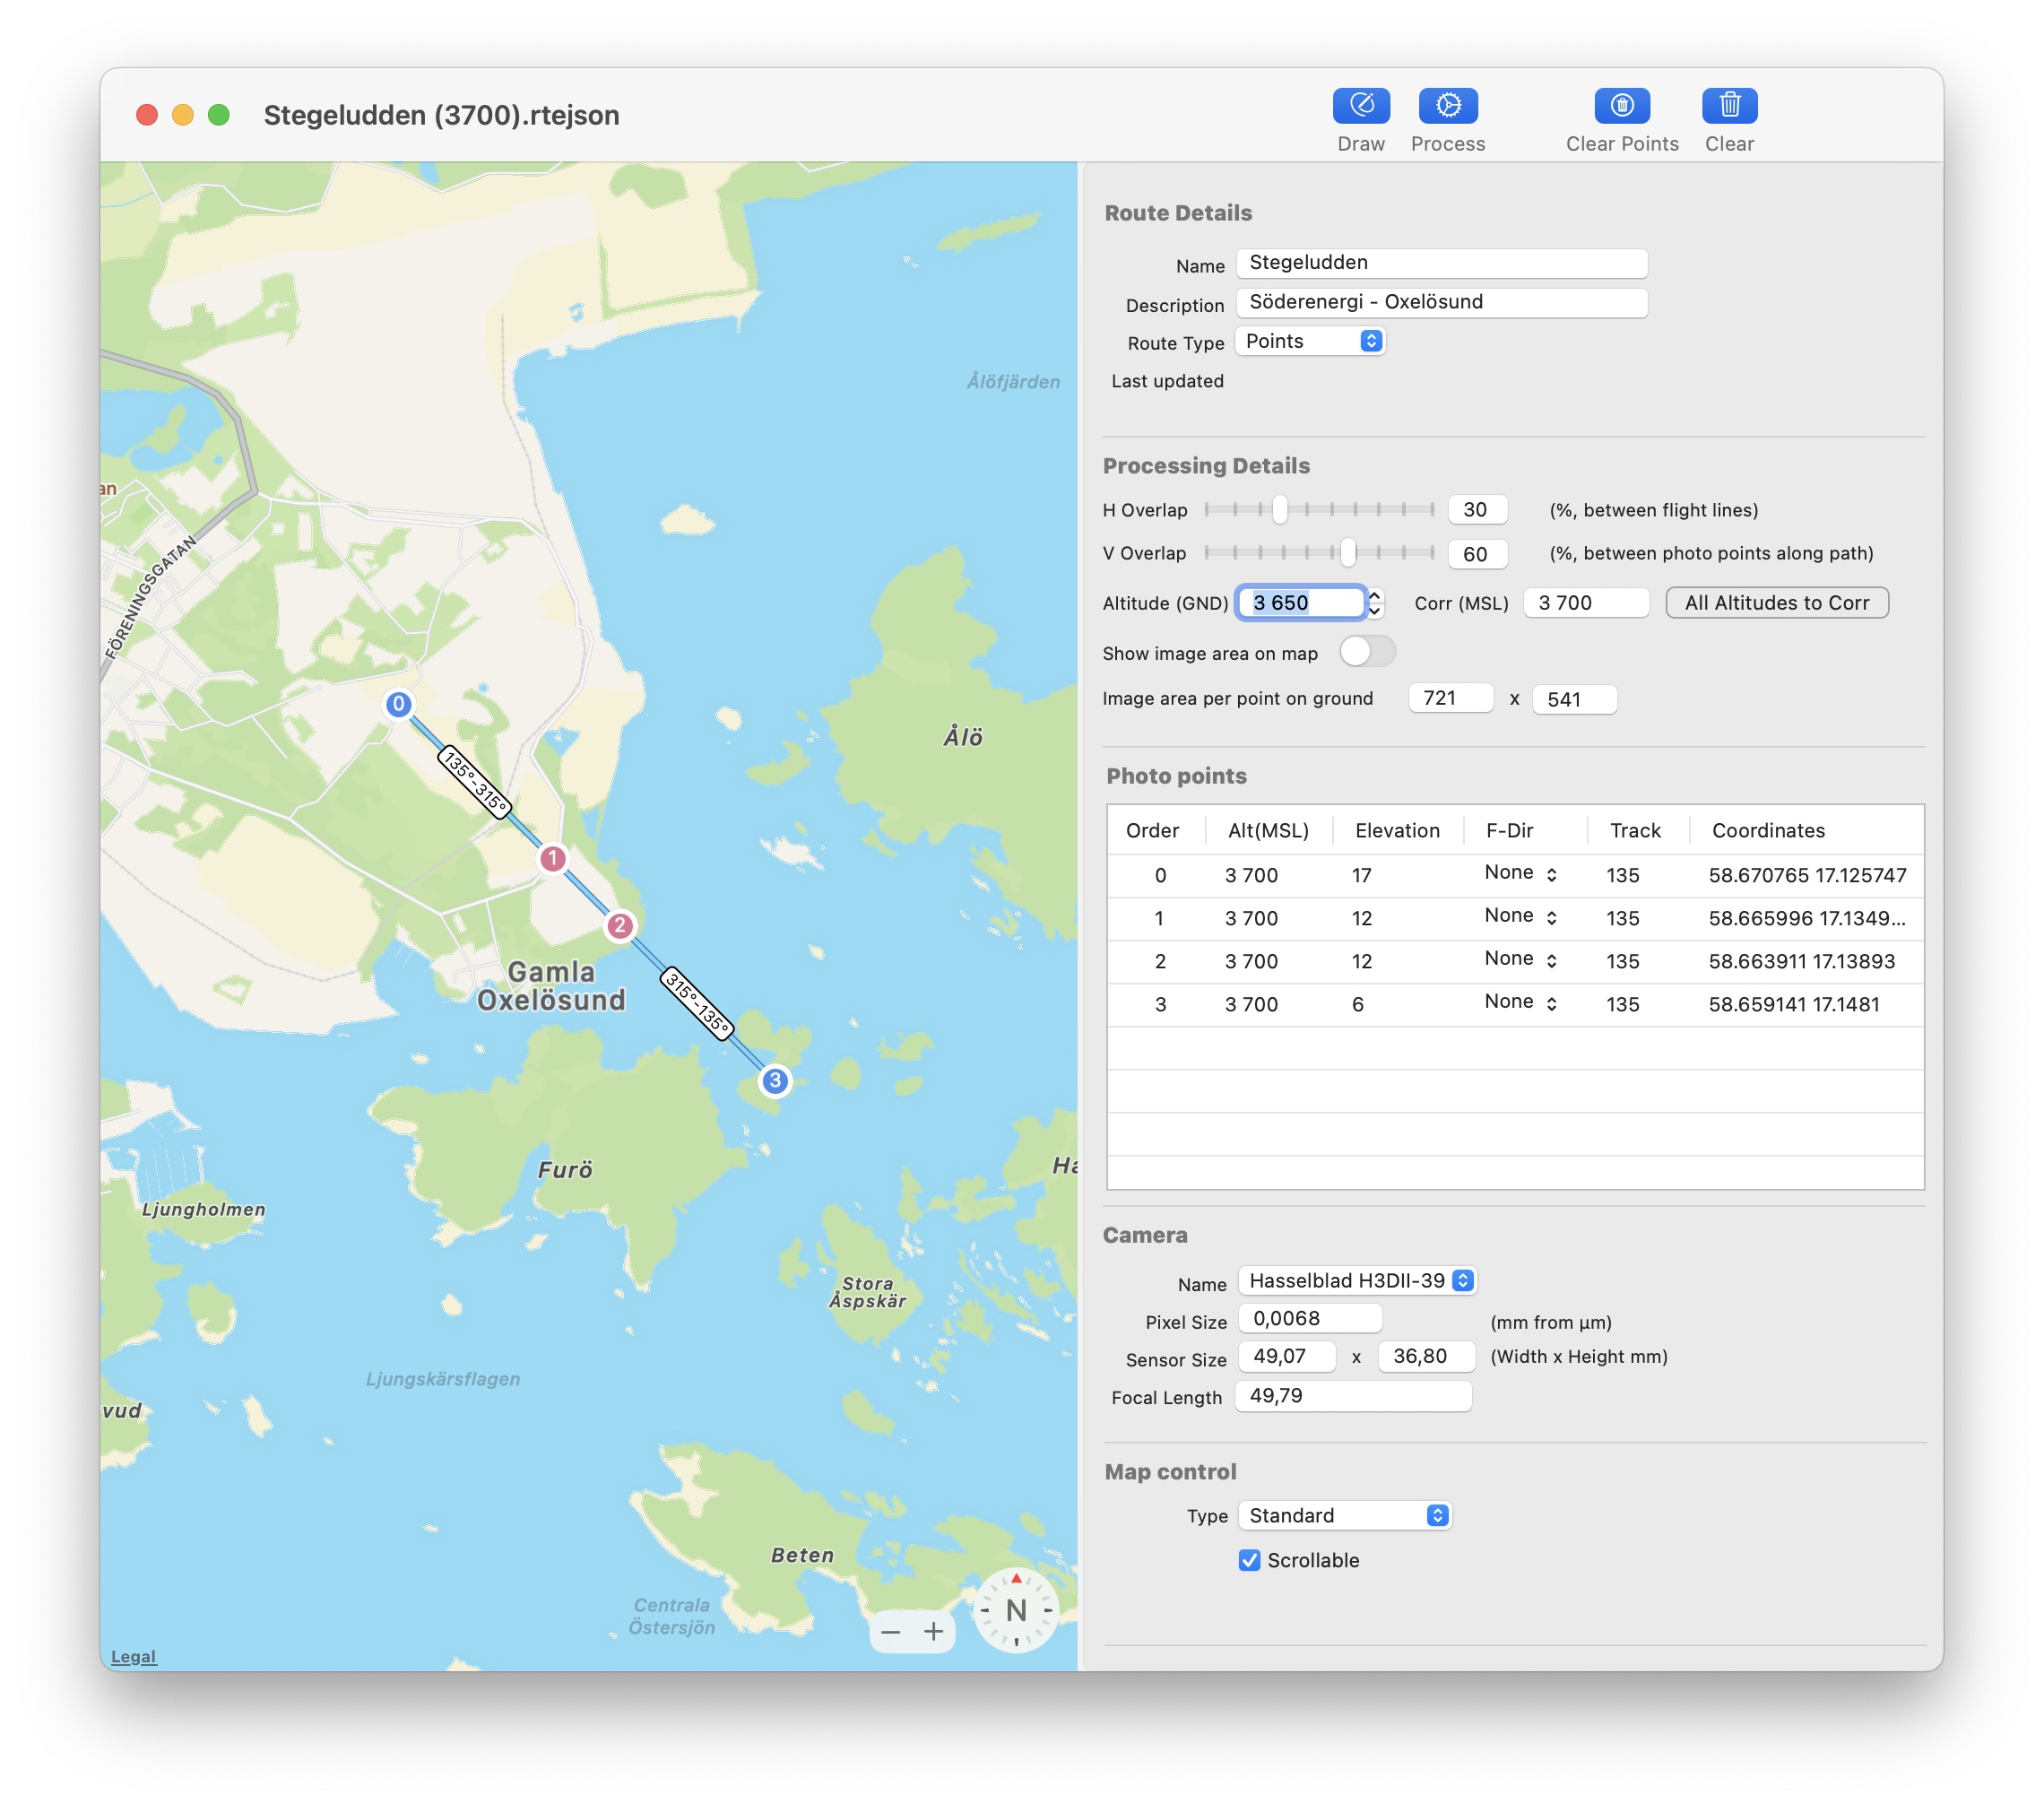Click the Alt(MSL) column header
Viewport: 2044px width, 1804px height.
click(1267, 830)
